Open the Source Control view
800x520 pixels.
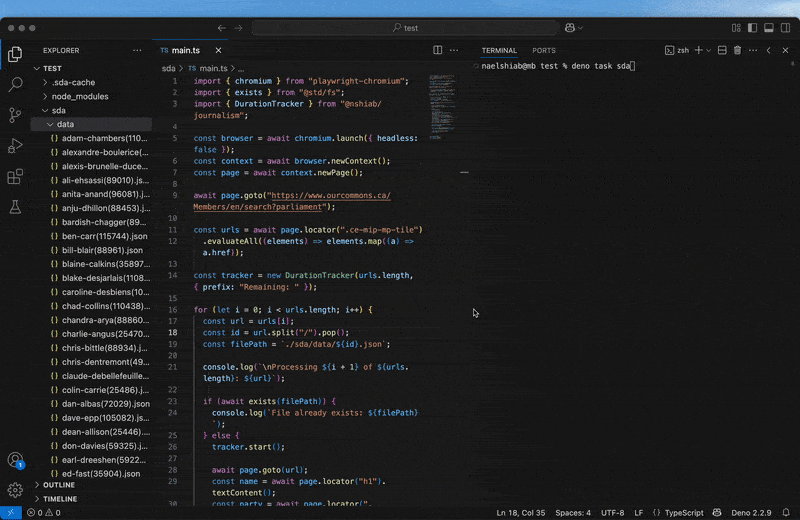15,115
